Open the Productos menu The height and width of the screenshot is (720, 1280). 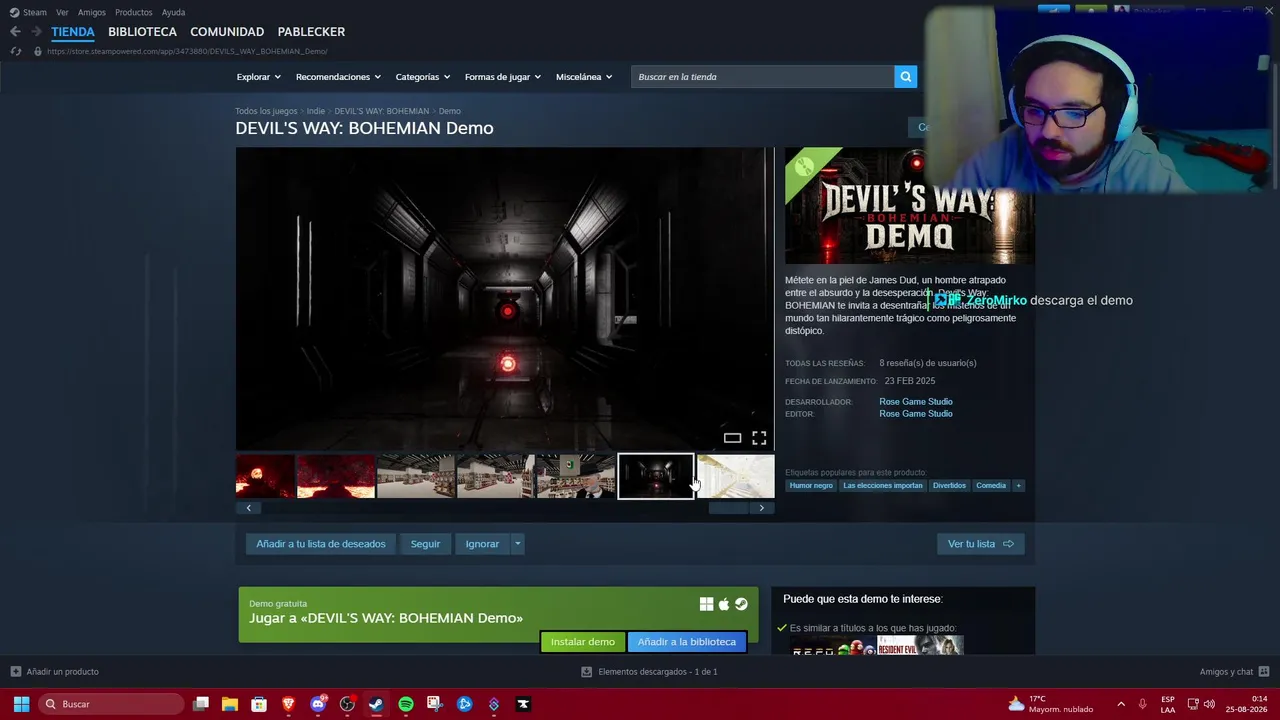click(x=134, y=12)
